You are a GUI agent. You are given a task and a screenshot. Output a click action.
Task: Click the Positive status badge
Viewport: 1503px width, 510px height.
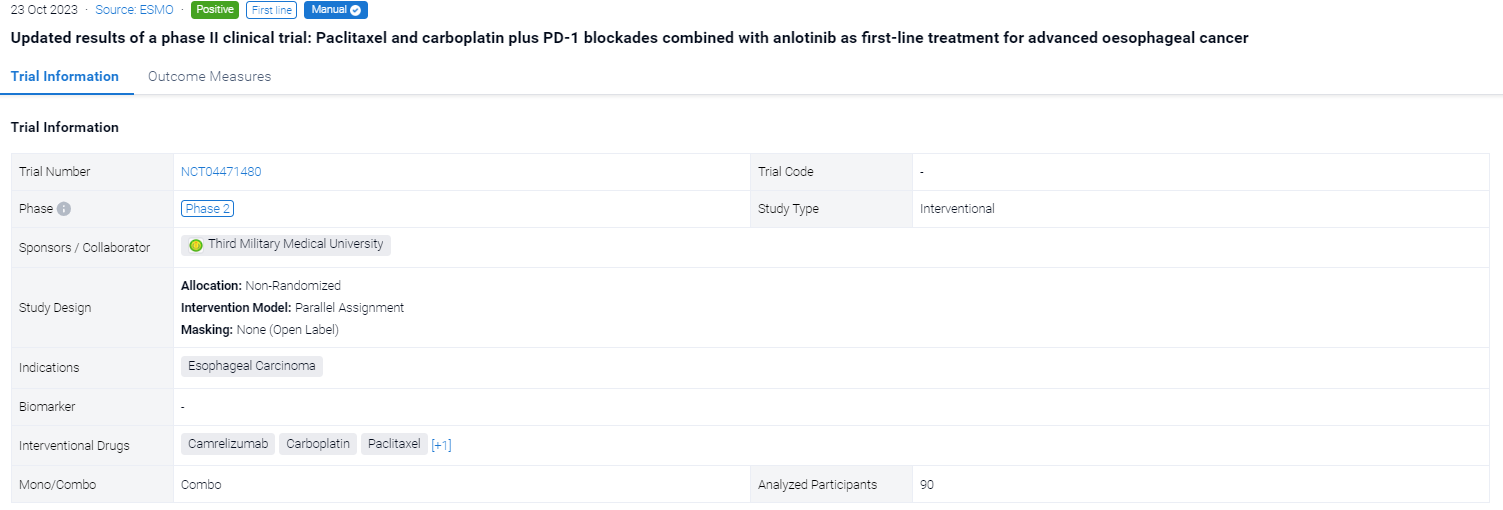(x=215, y=10)
